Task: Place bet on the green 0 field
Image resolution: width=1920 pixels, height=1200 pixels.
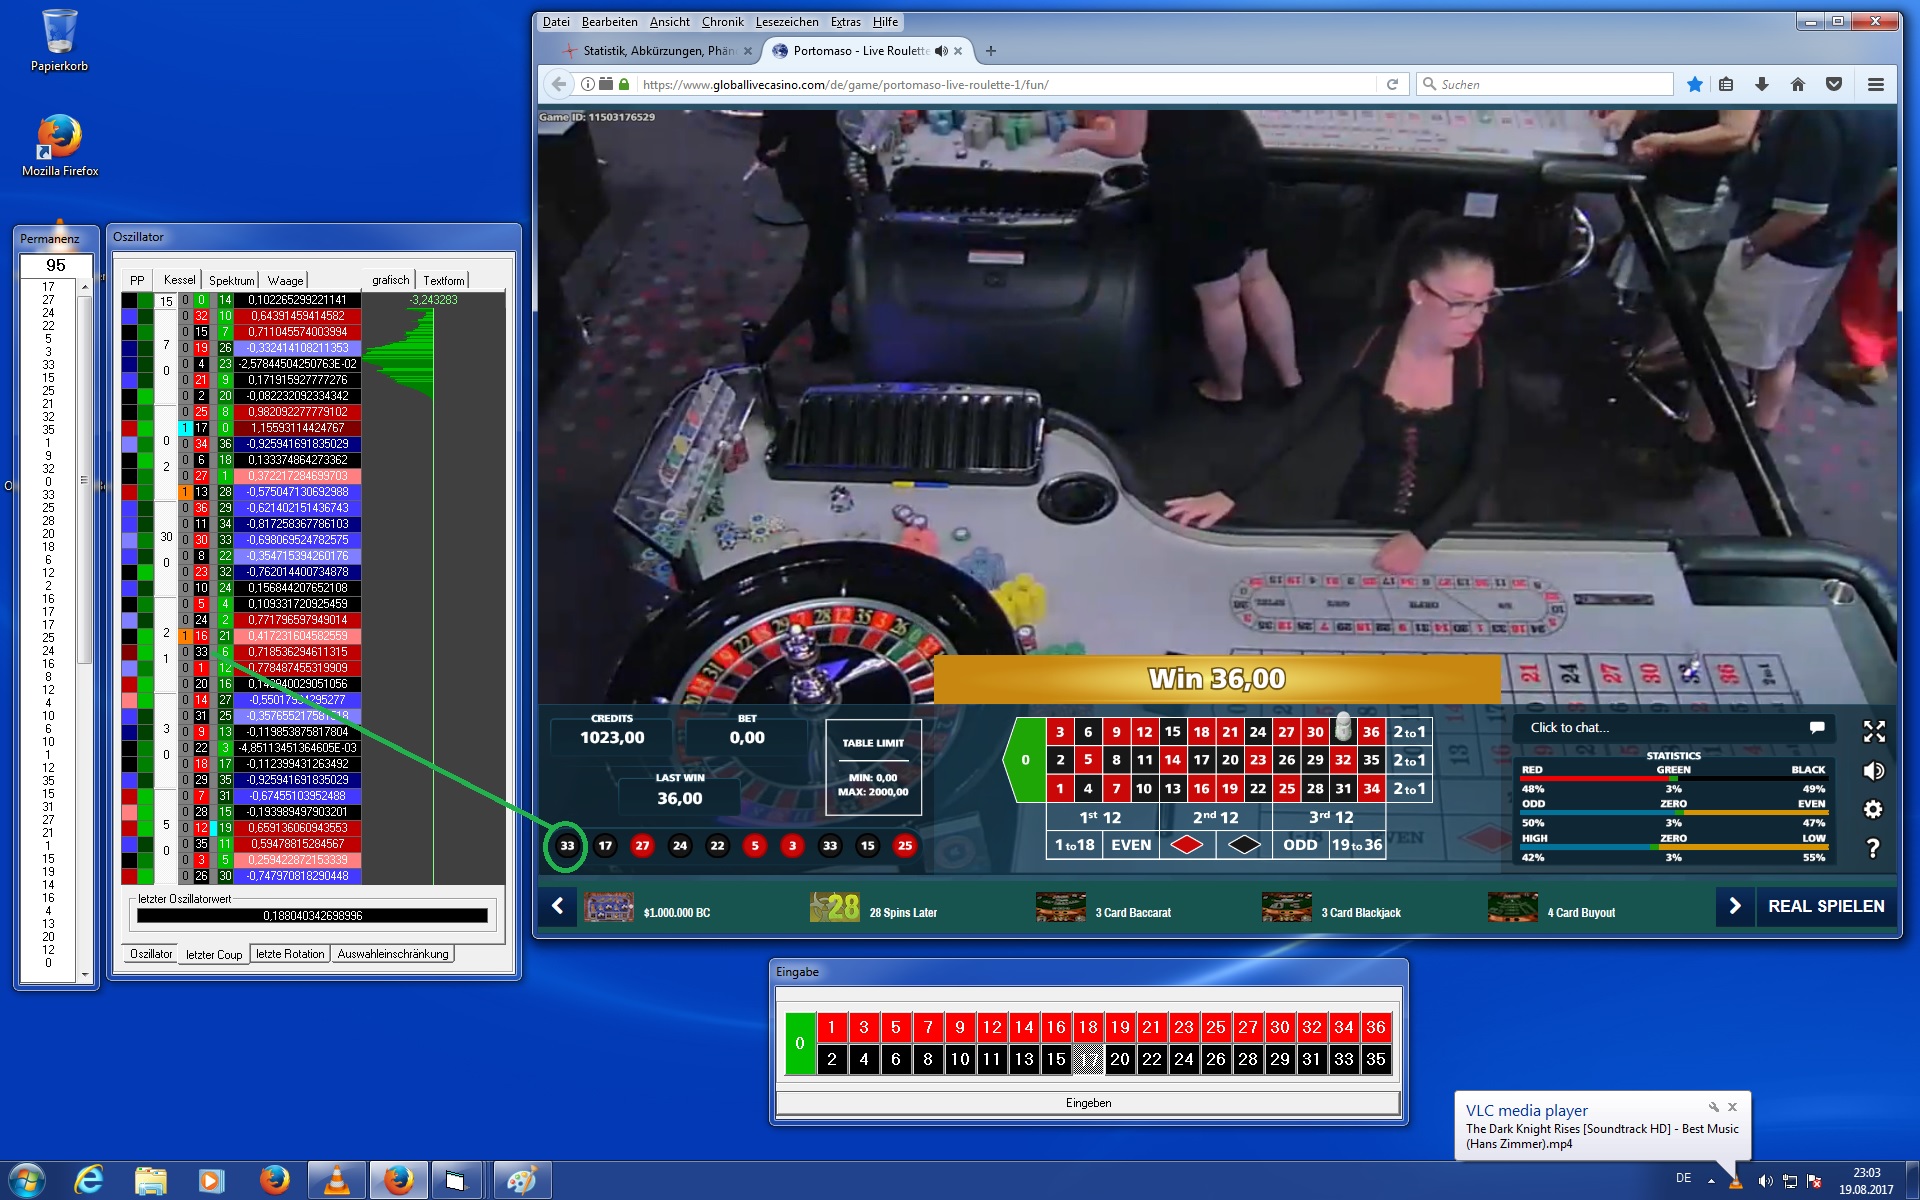Action: tap(1025, 760)
